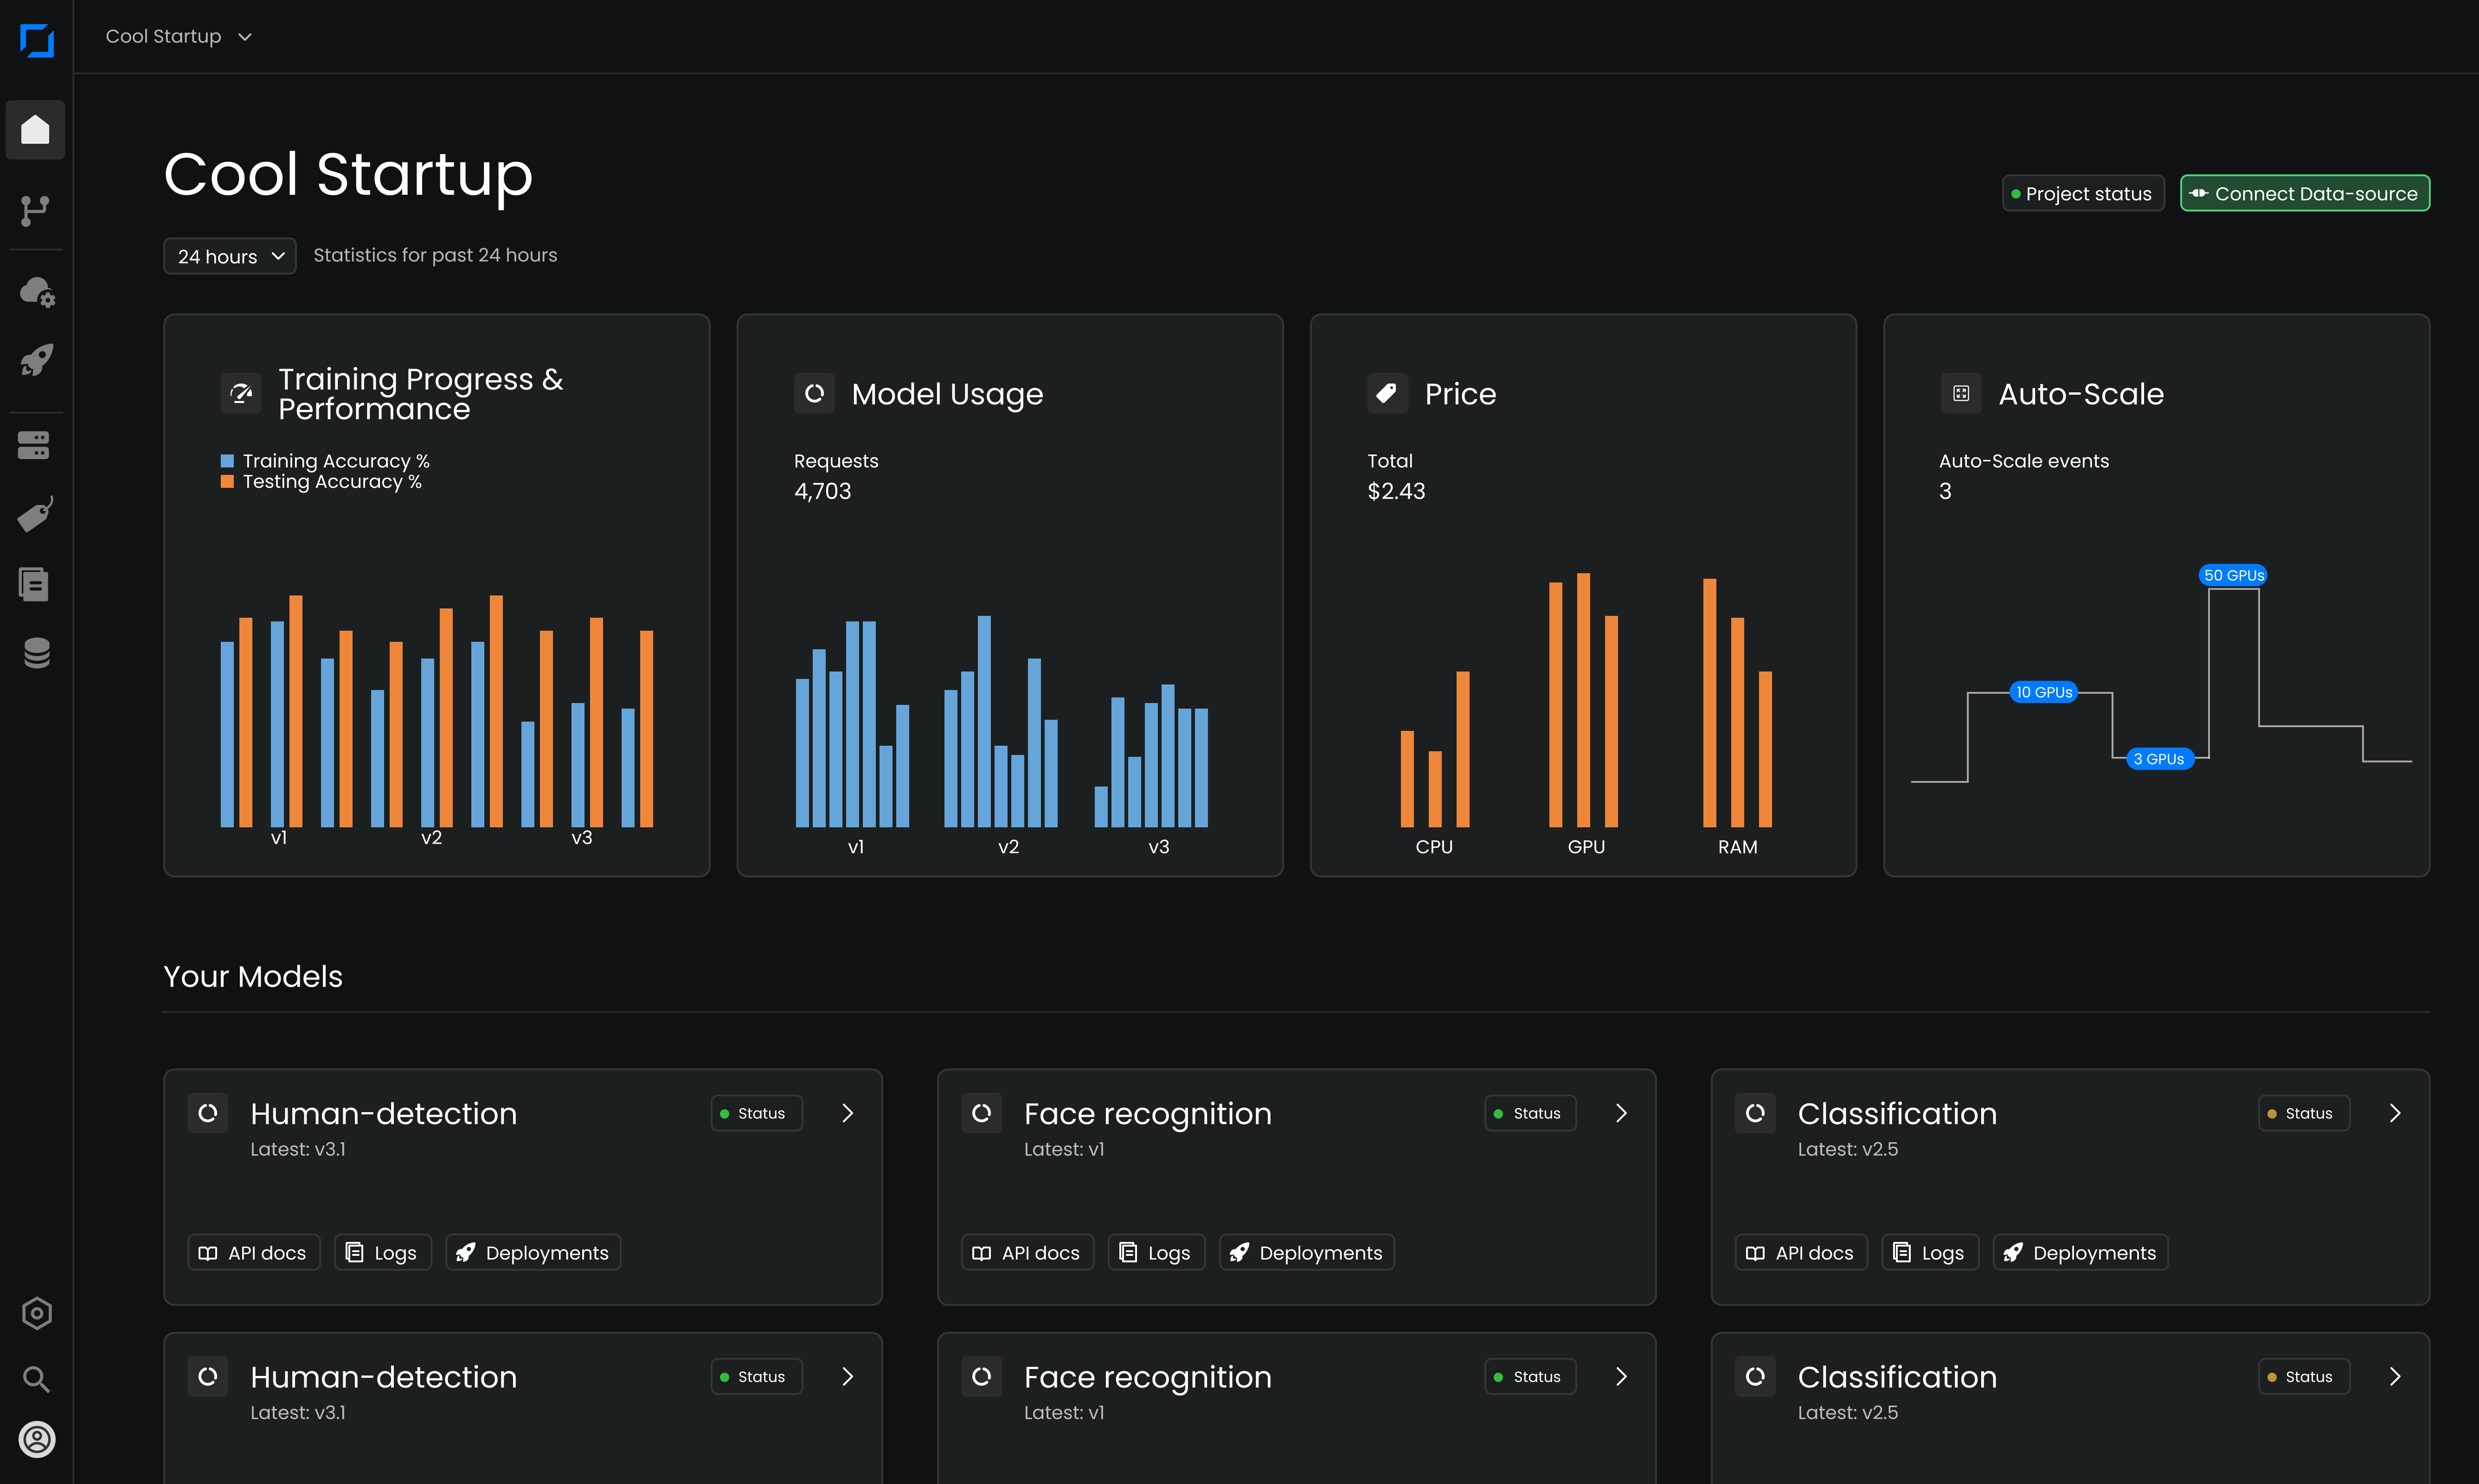Open API docs for first Human-detection
This screenshot has height=1484, width=2479.
click(x=254, y=1253)
